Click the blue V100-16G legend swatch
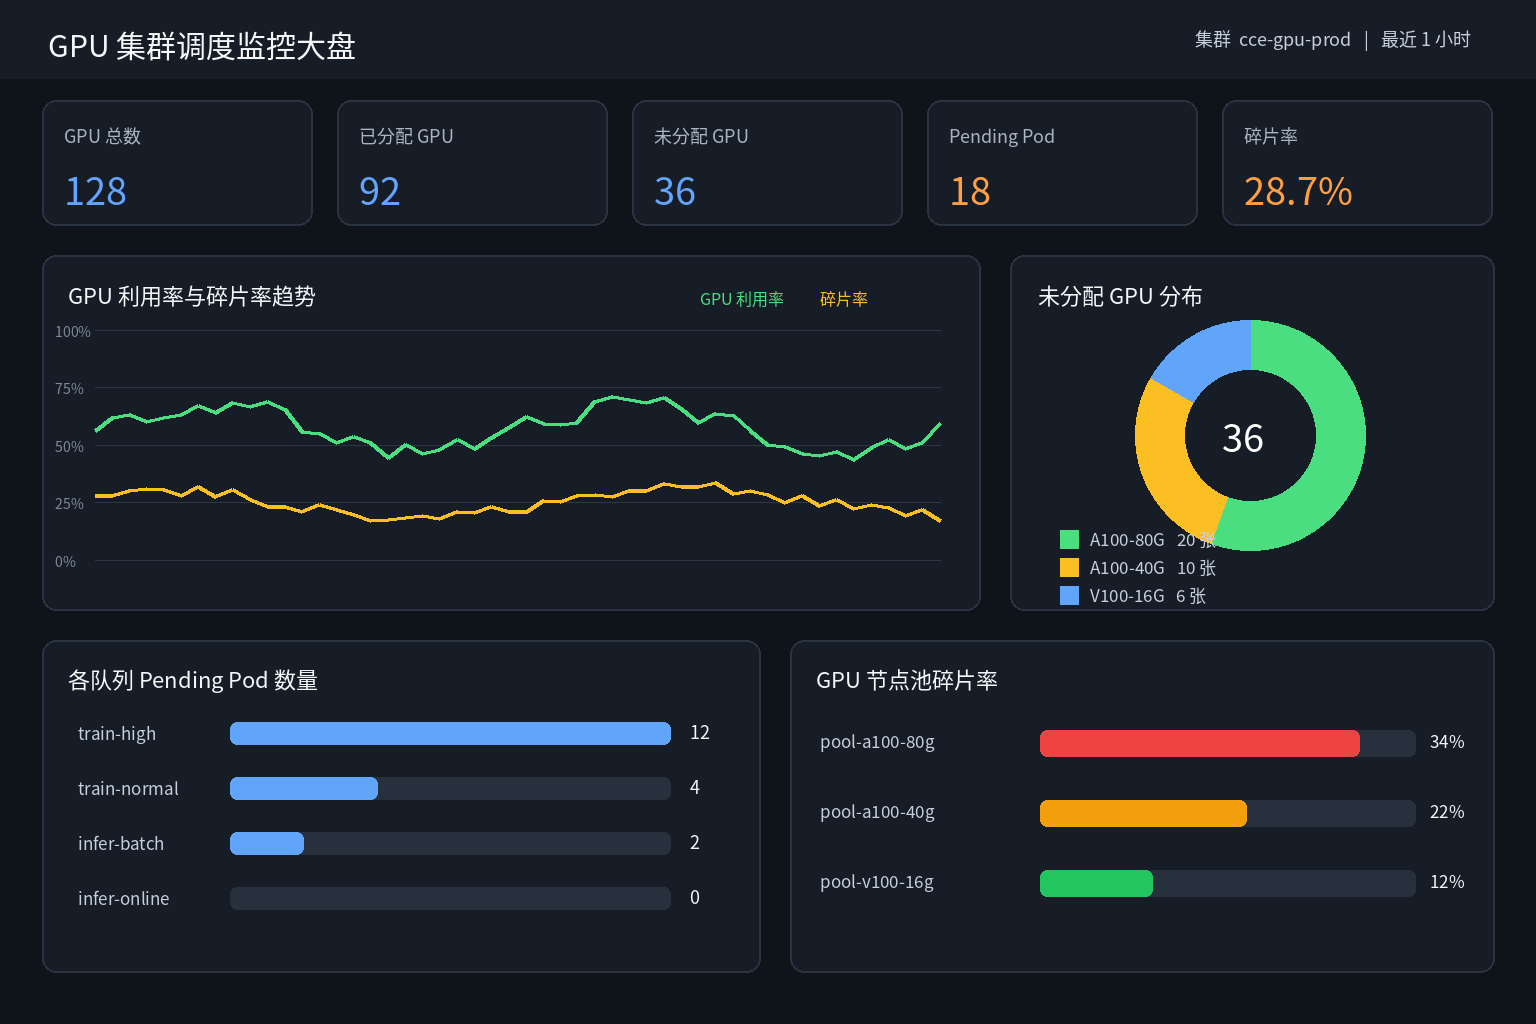 (x=1069, y=596)
